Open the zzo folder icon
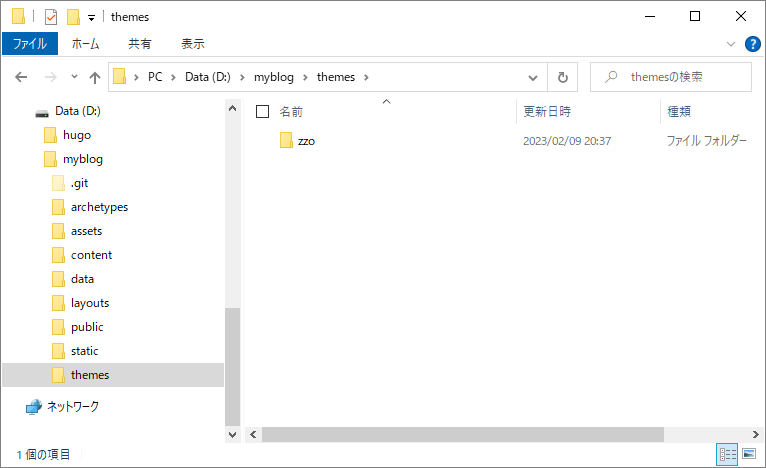The width and height of the screenshot is (766, 468). coord(286,141)
